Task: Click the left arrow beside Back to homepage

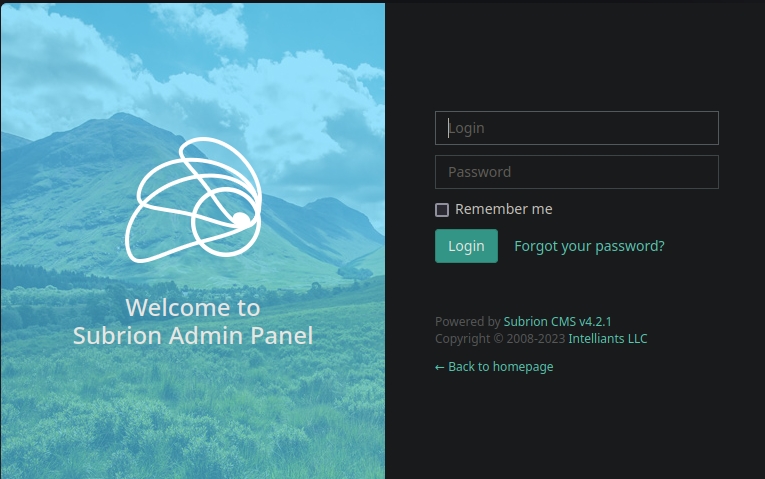Action: (440, 367)
